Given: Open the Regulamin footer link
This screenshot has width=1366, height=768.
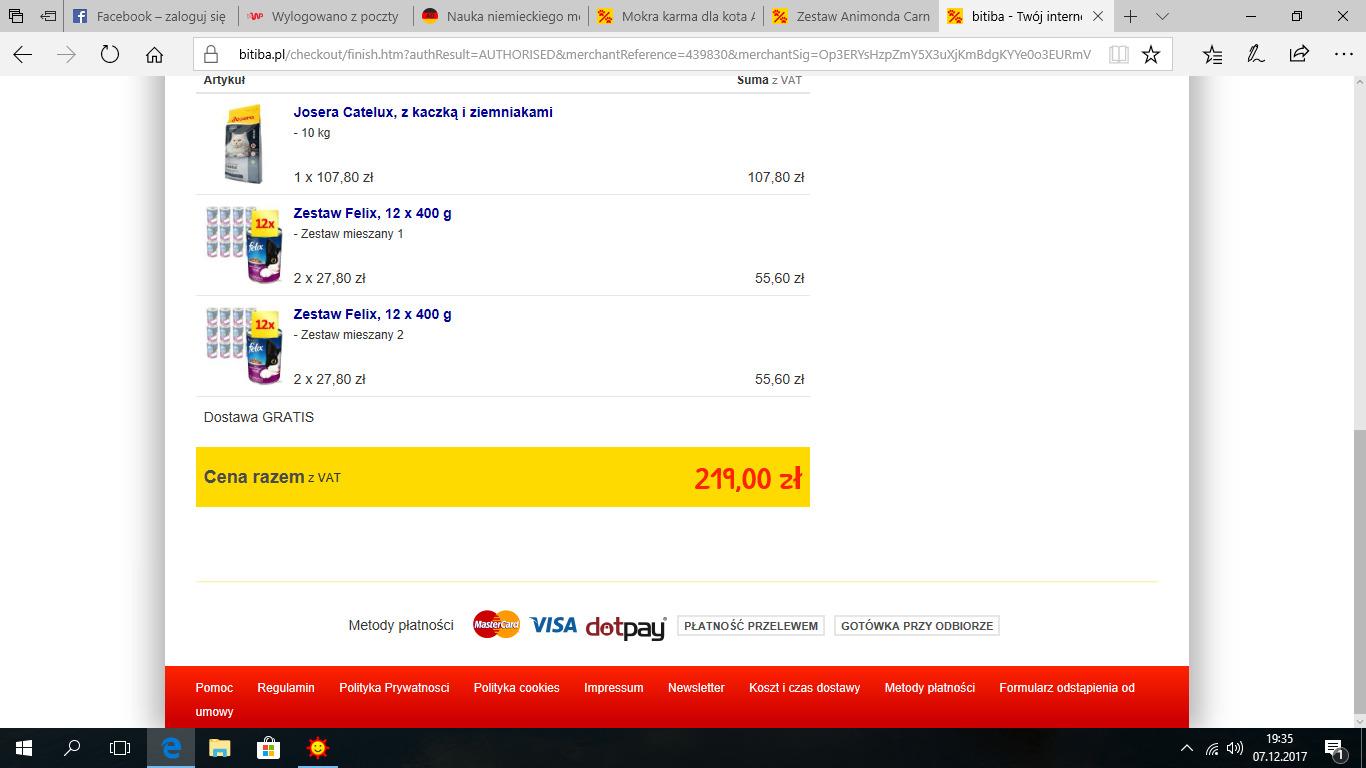Looking at the screenshot, I should 286,688.
